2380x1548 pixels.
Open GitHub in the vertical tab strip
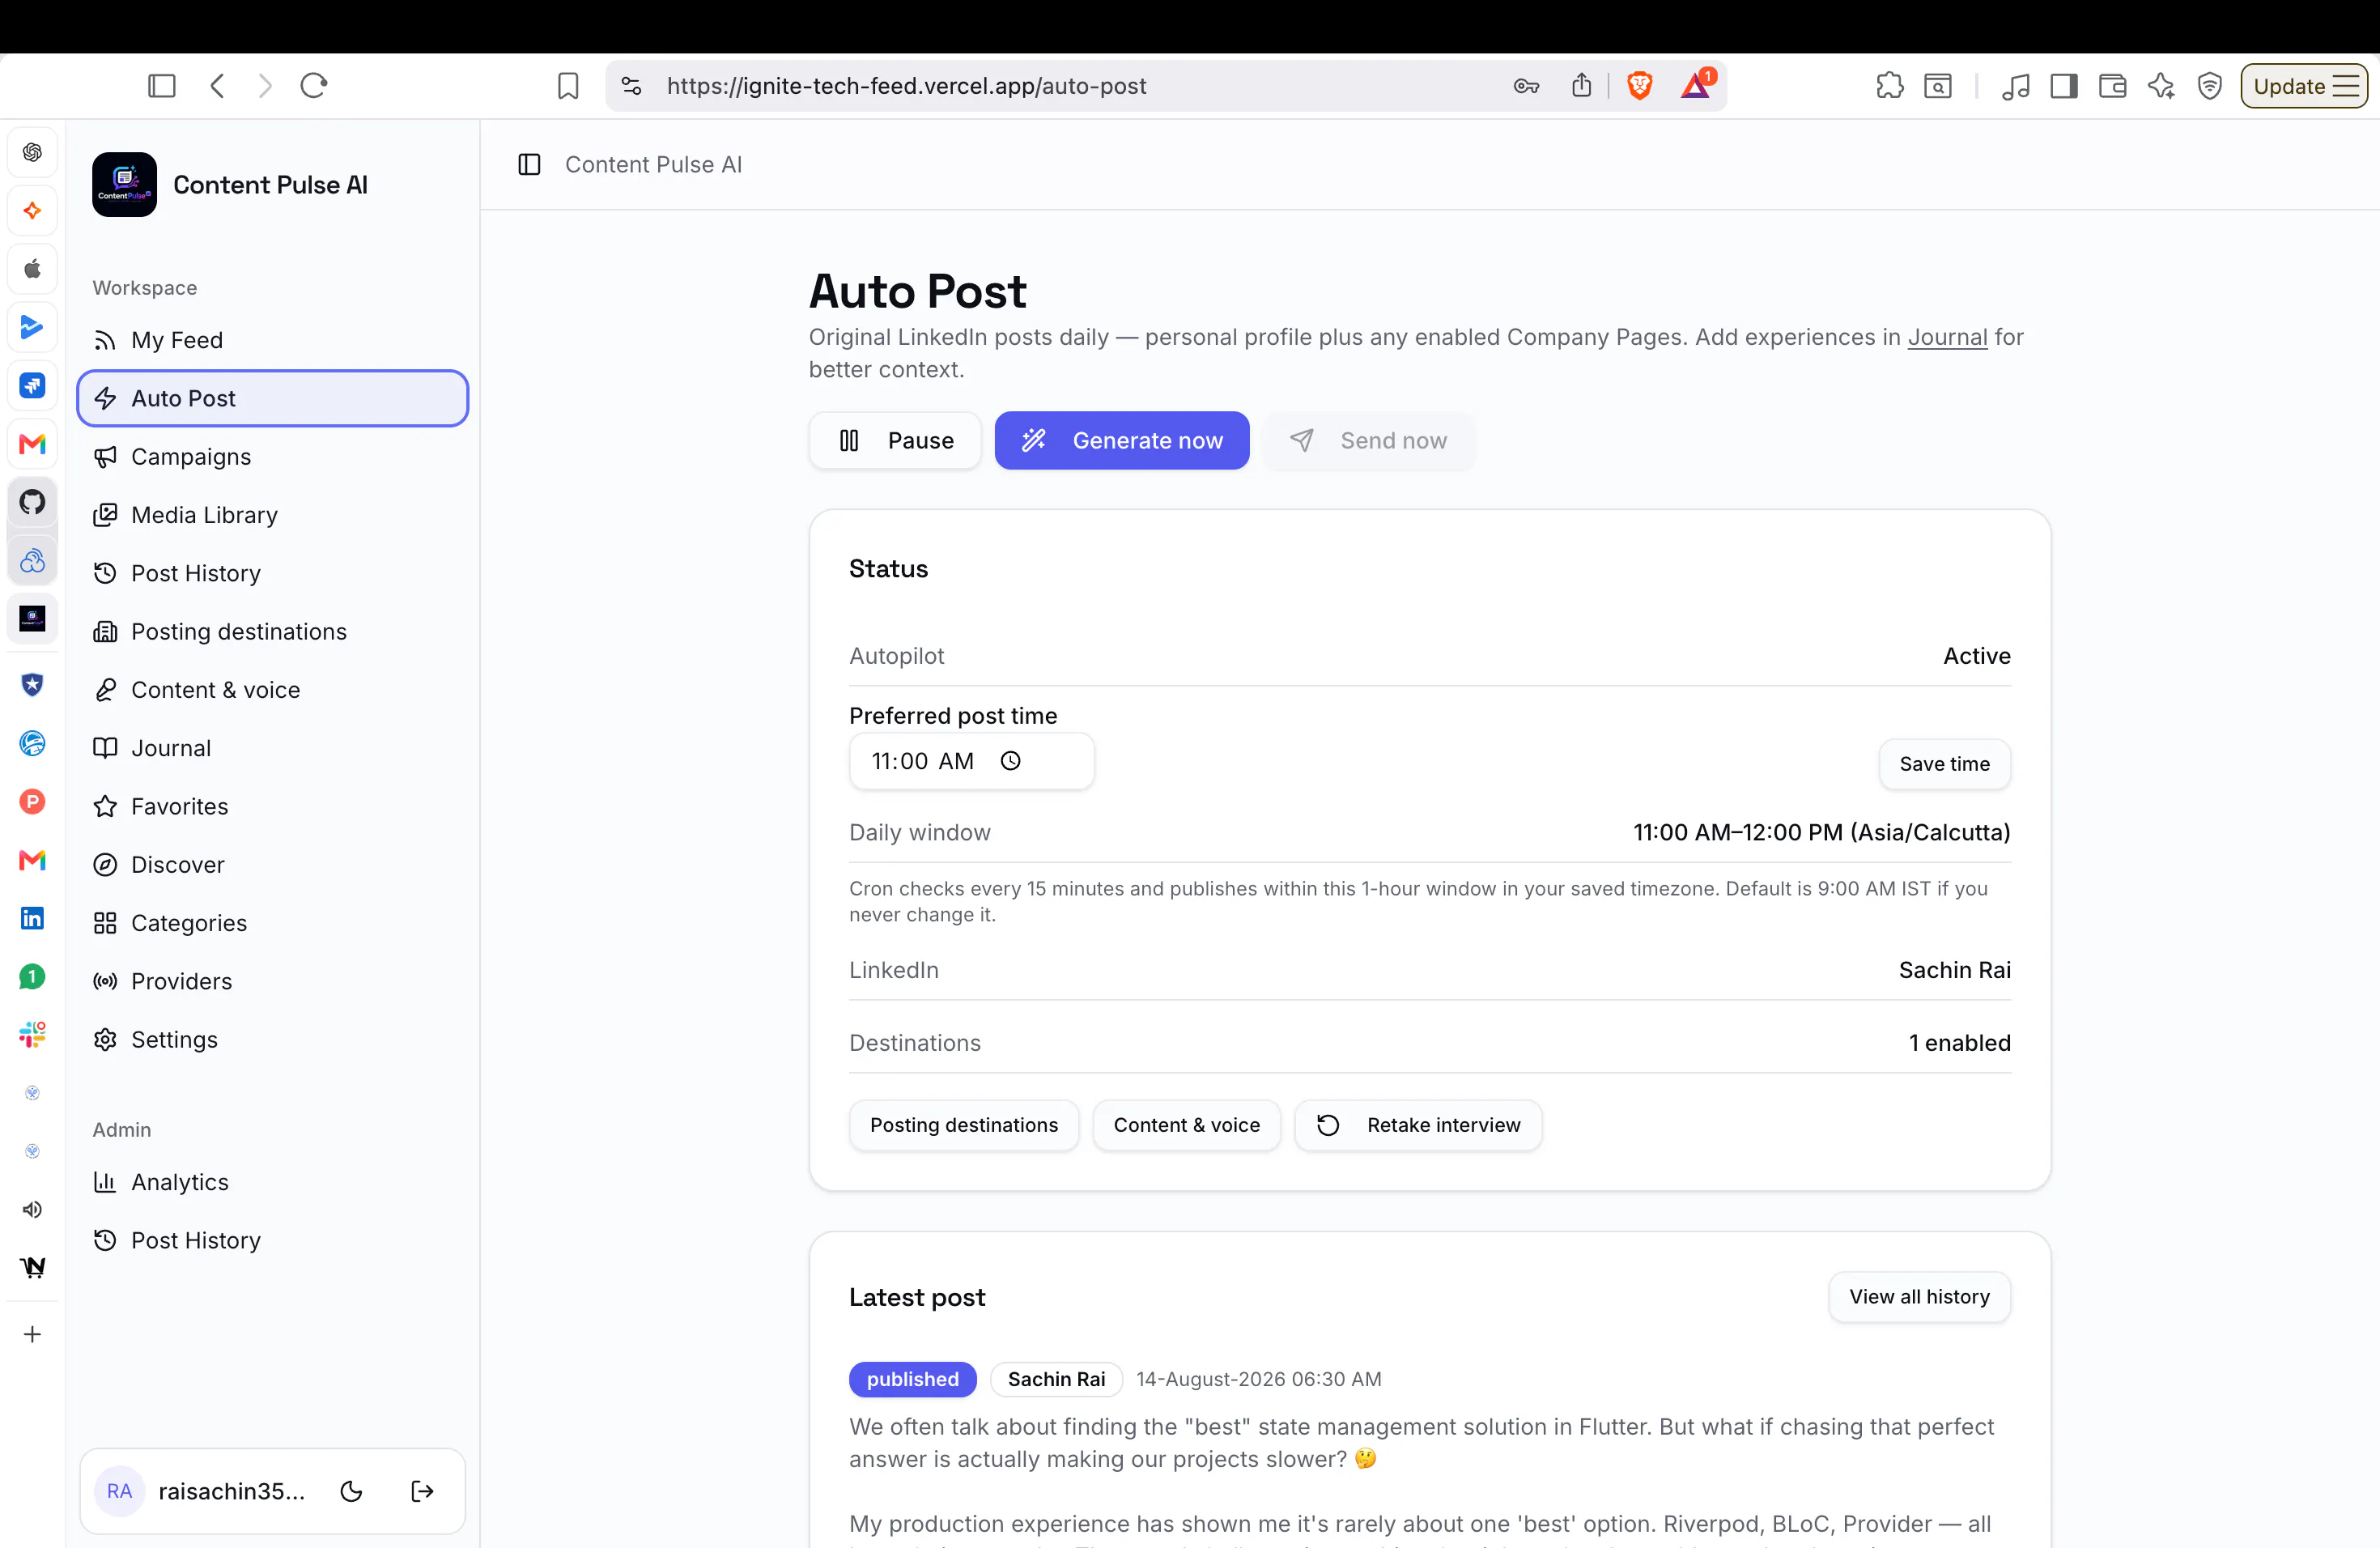click(x=33, y=502)
